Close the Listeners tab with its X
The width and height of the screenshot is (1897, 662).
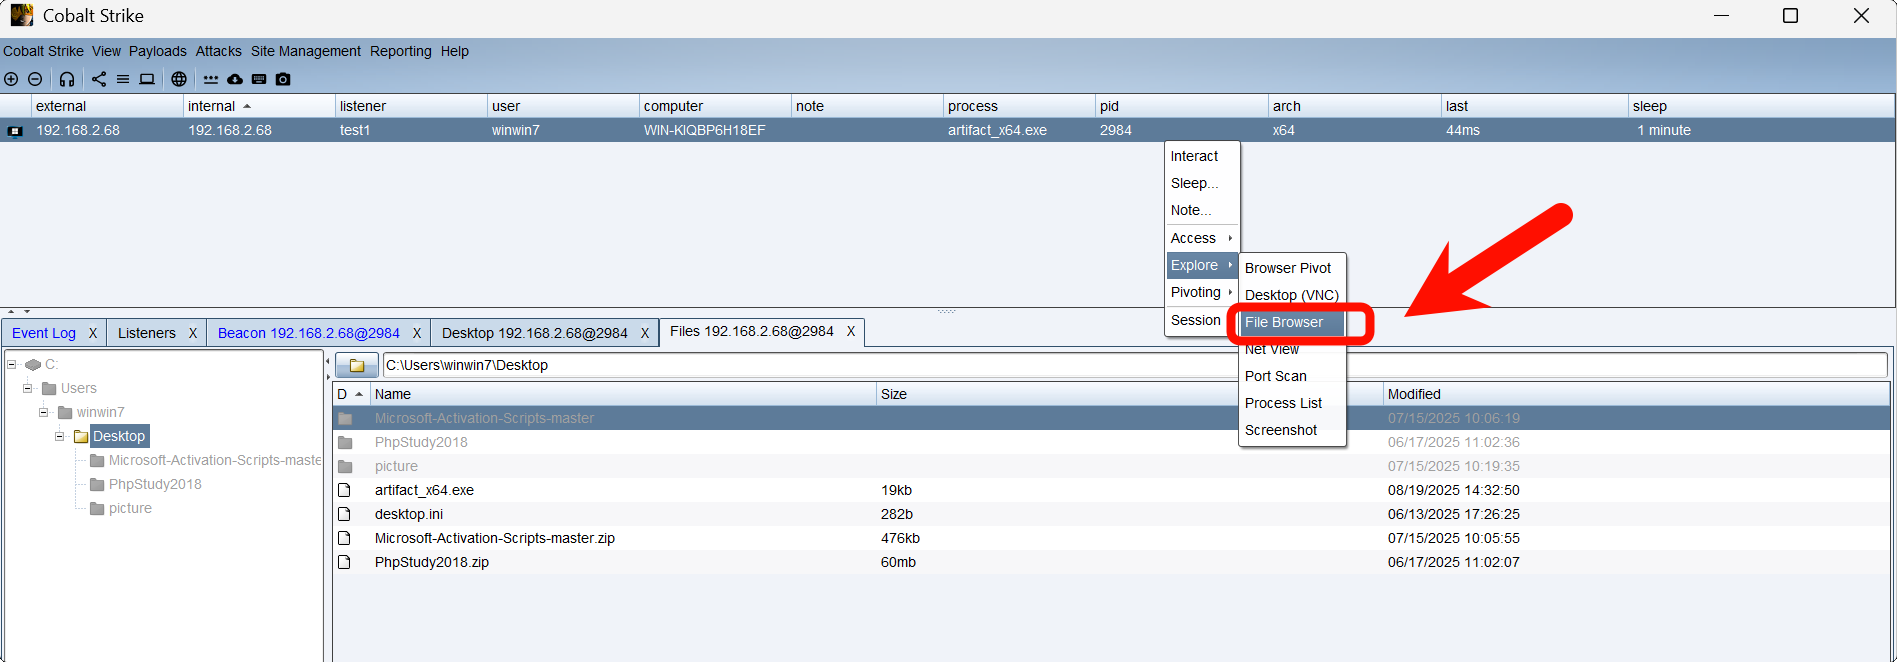click(193, 333)
